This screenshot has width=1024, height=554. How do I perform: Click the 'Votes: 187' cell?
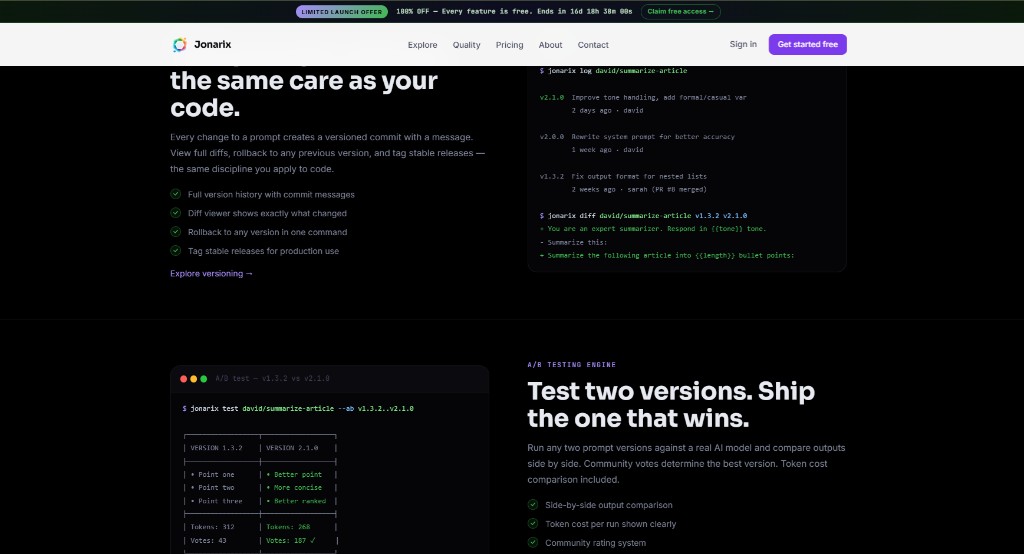291,540
